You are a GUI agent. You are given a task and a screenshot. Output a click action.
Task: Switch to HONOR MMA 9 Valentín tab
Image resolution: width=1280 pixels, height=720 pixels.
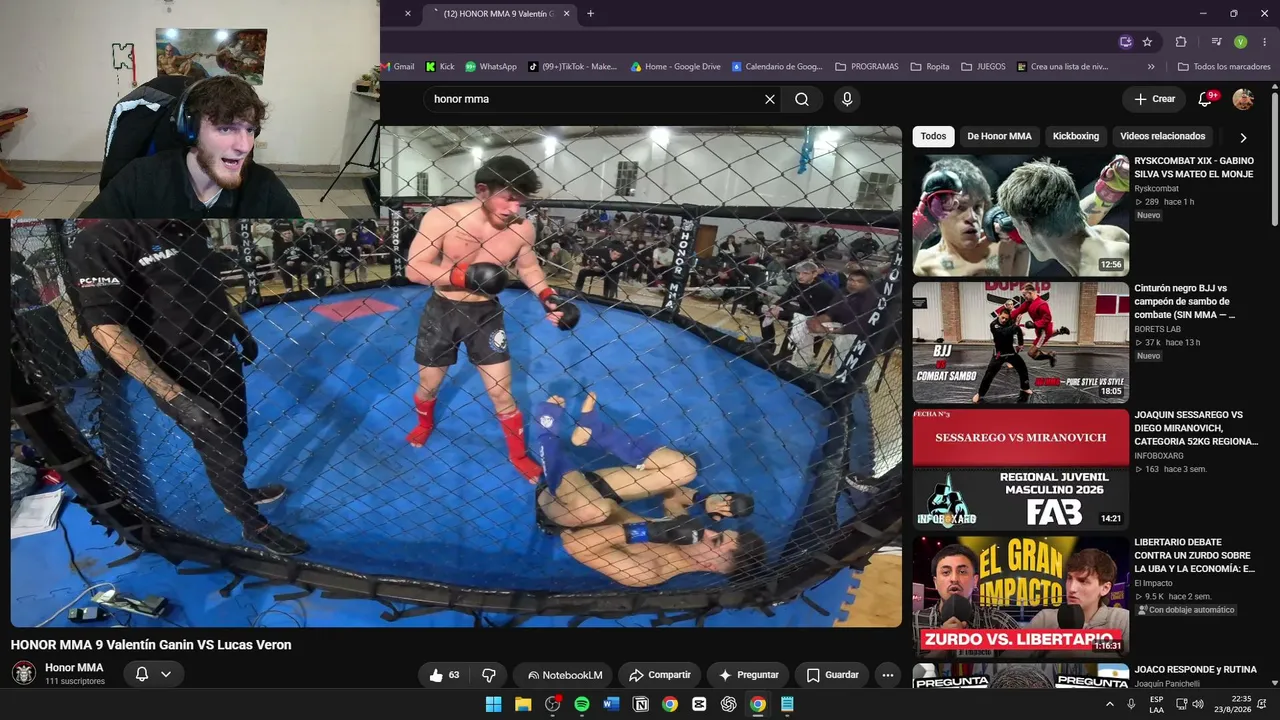tap(500, 14)
